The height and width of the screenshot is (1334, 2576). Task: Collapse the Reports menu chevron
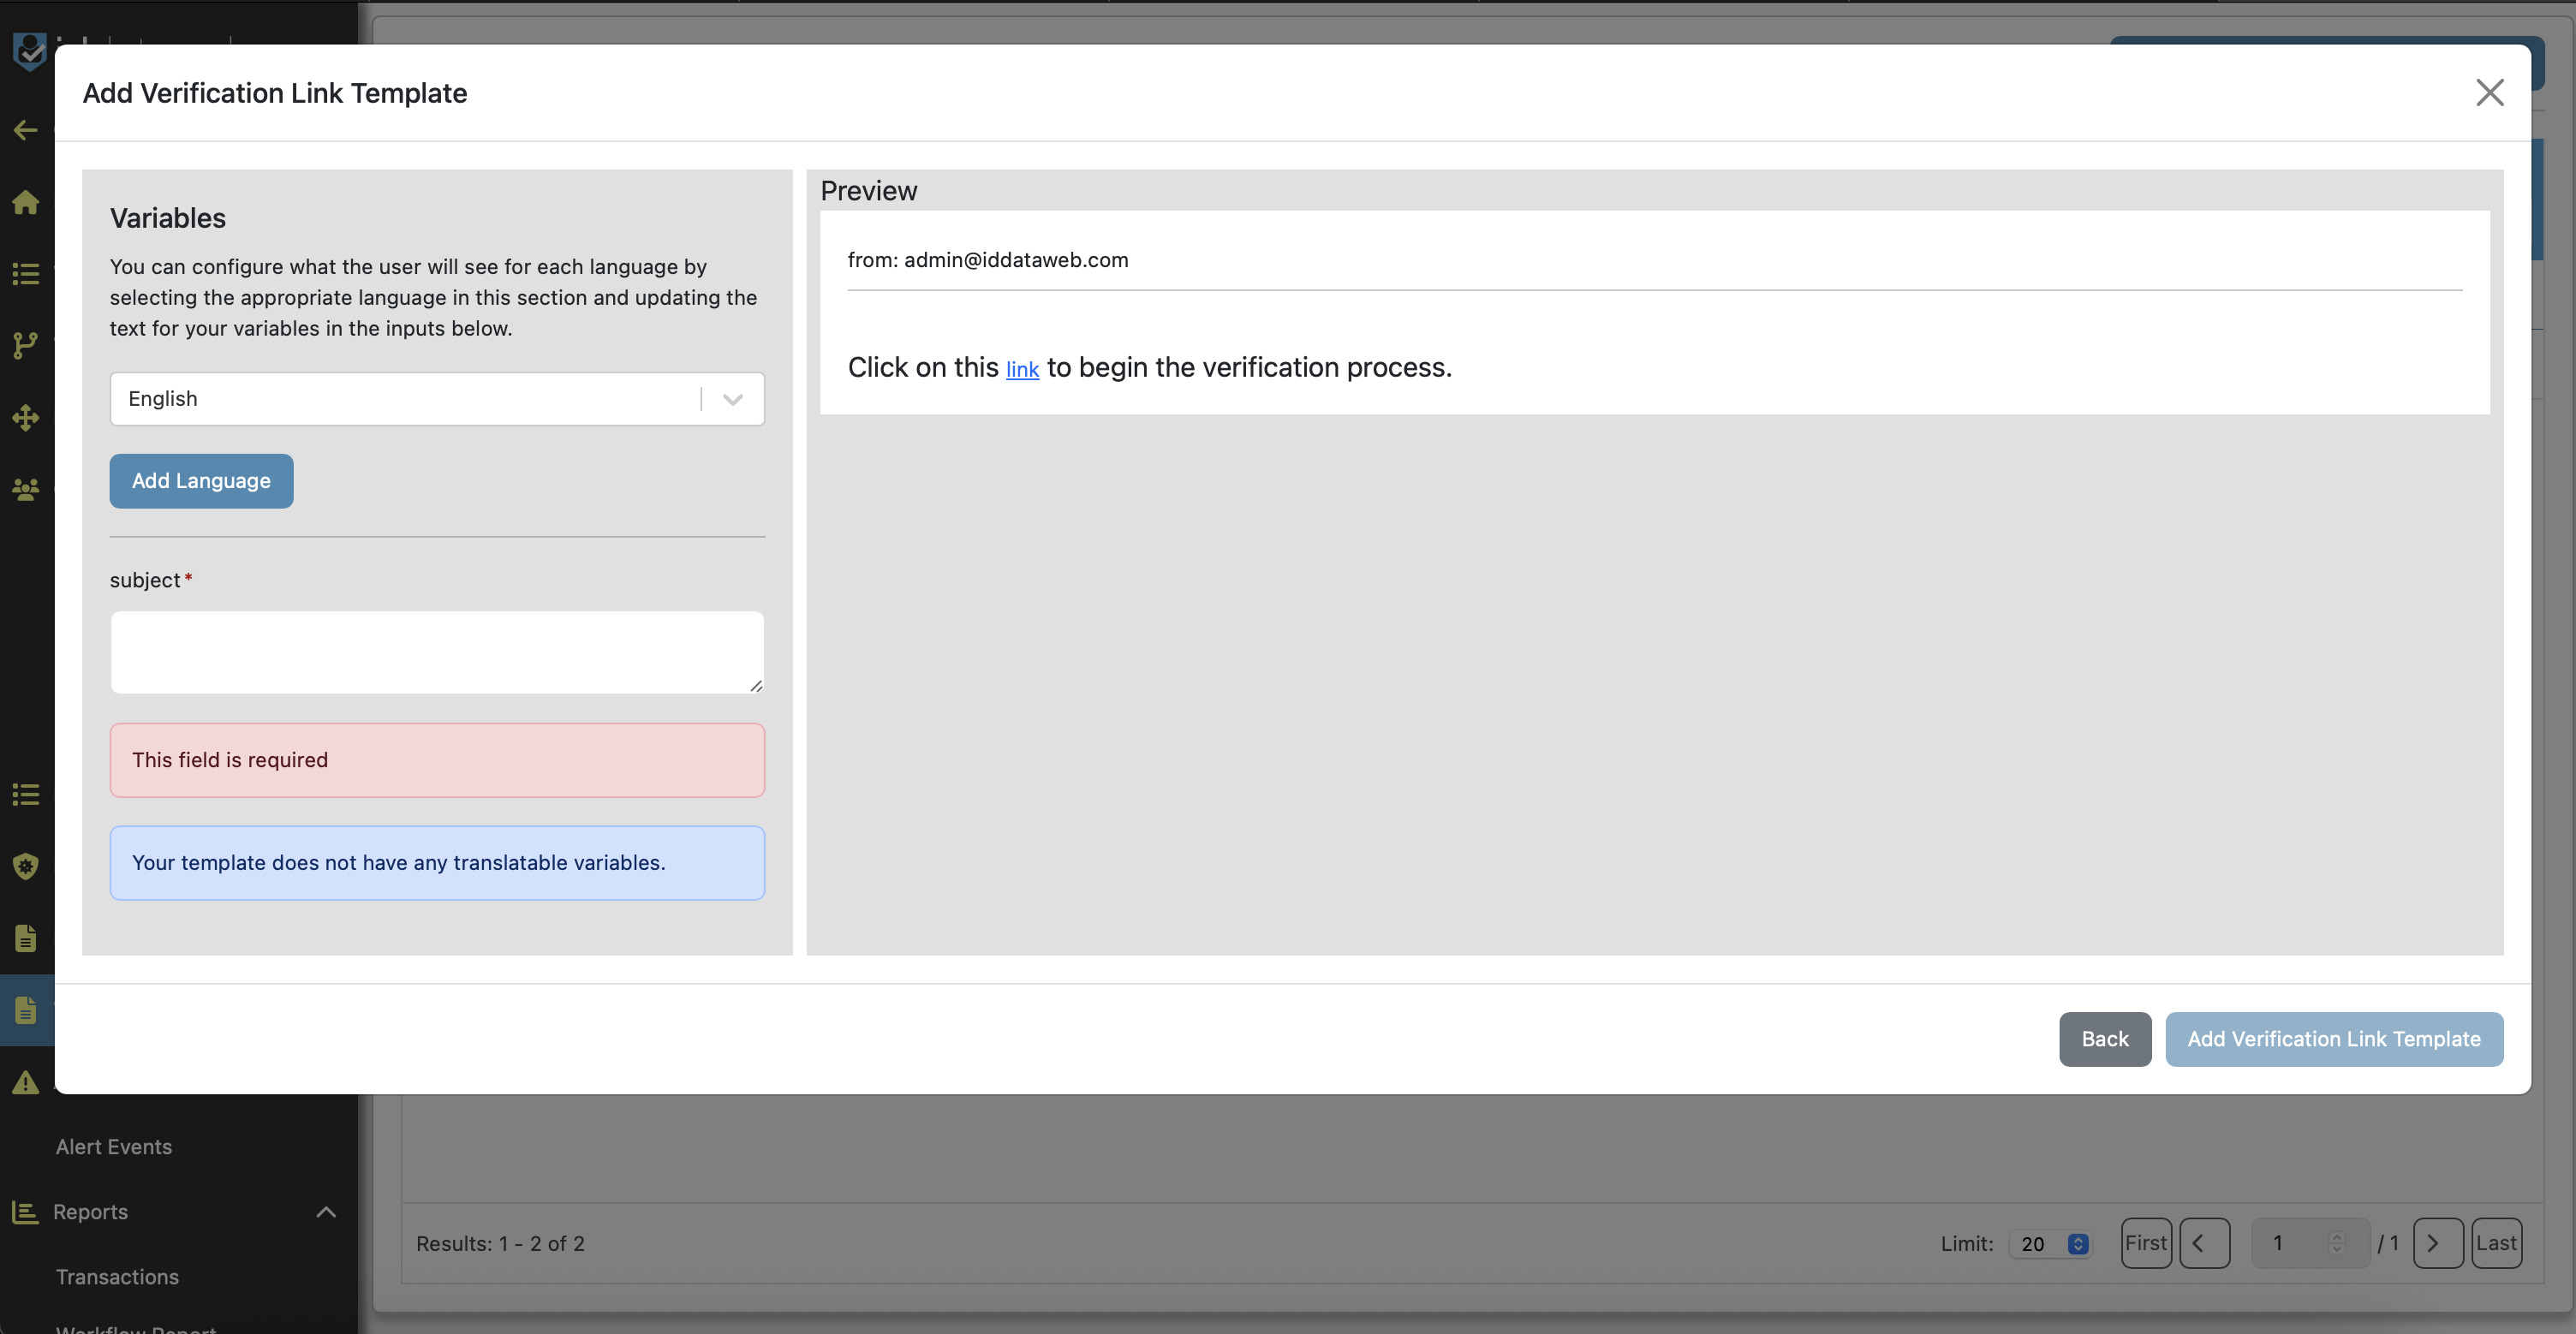pos(326,1212)
